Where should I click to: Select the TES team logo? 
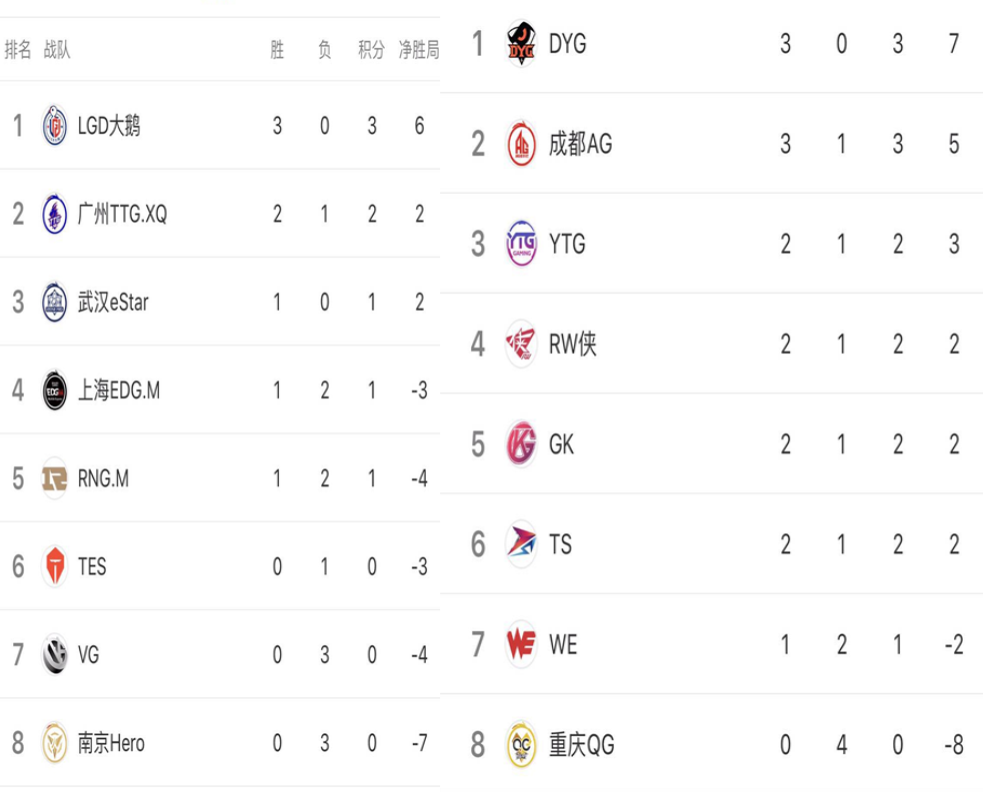coord(55,566)
